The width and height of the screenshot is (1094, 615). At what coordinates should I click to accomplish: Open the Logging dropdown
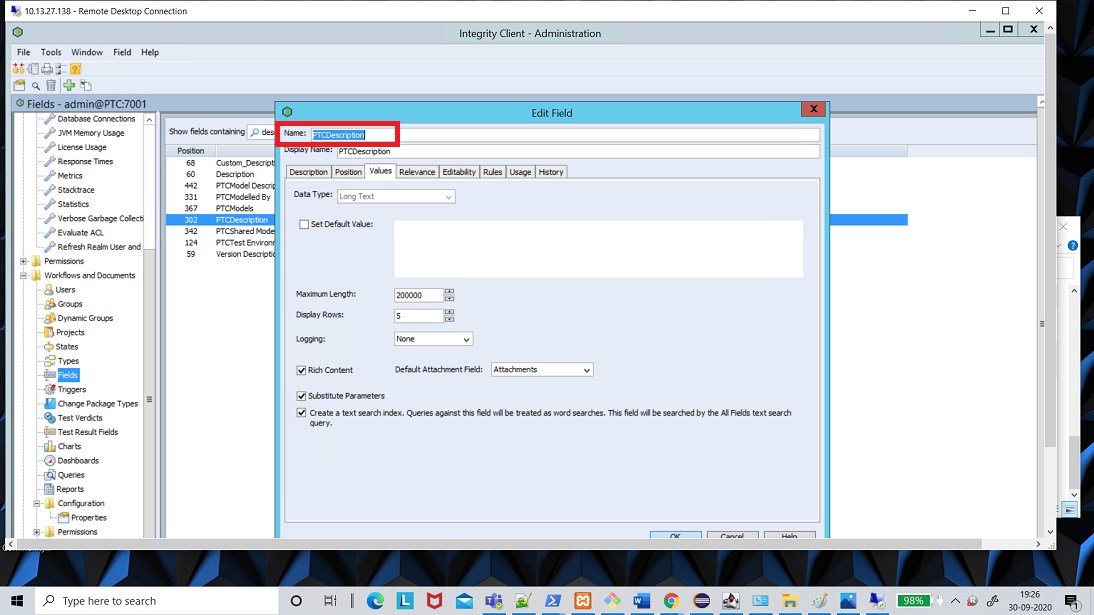point(432,339)
